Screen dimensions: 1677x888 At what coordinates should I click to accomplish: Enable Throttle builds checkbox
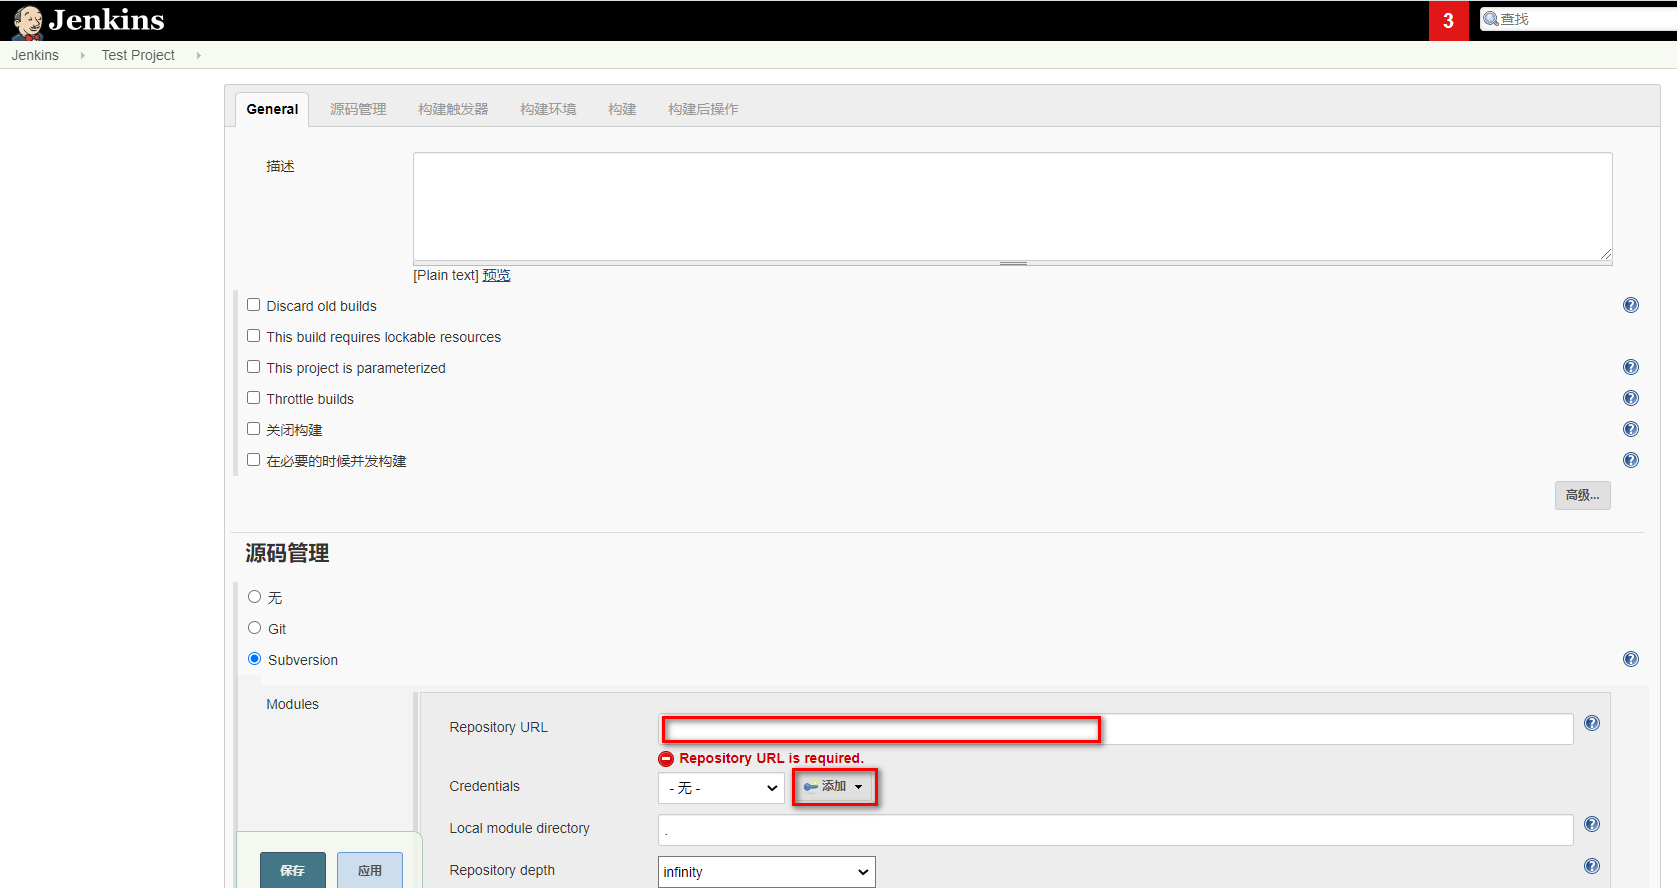[253, 398]
